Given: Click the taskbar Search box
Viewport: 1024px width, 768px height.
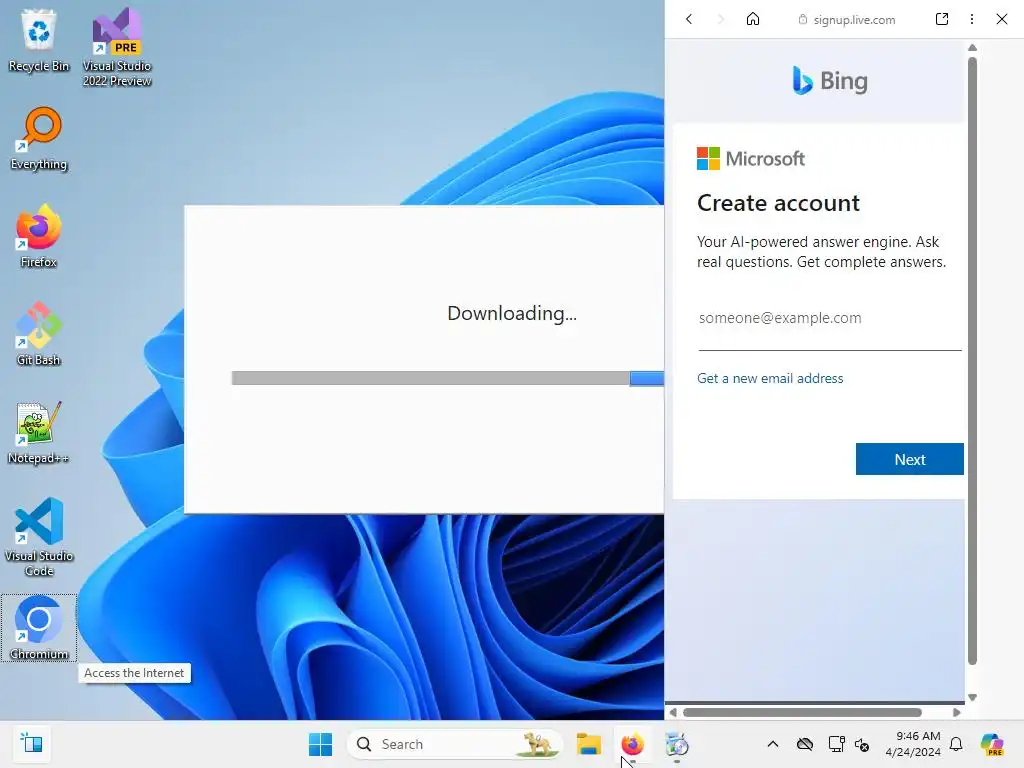Looking at the screenshot, I should [x=455, y=744].
